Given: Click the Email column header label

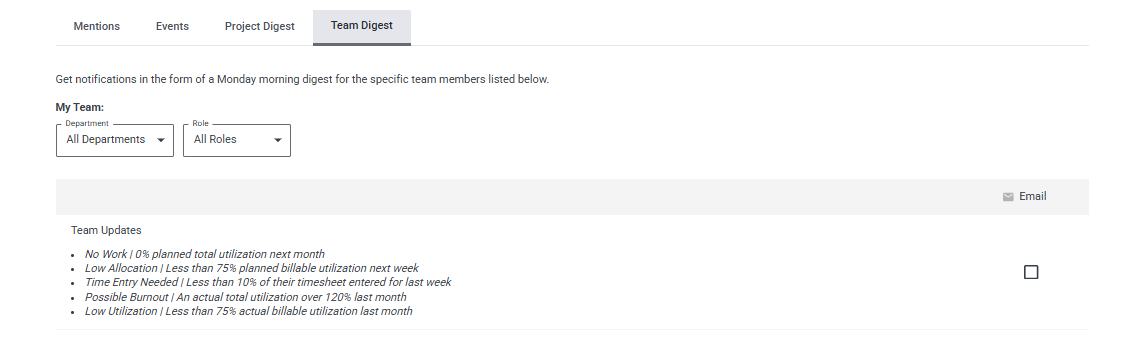Looking at the screenshot, I should 1033,196.
